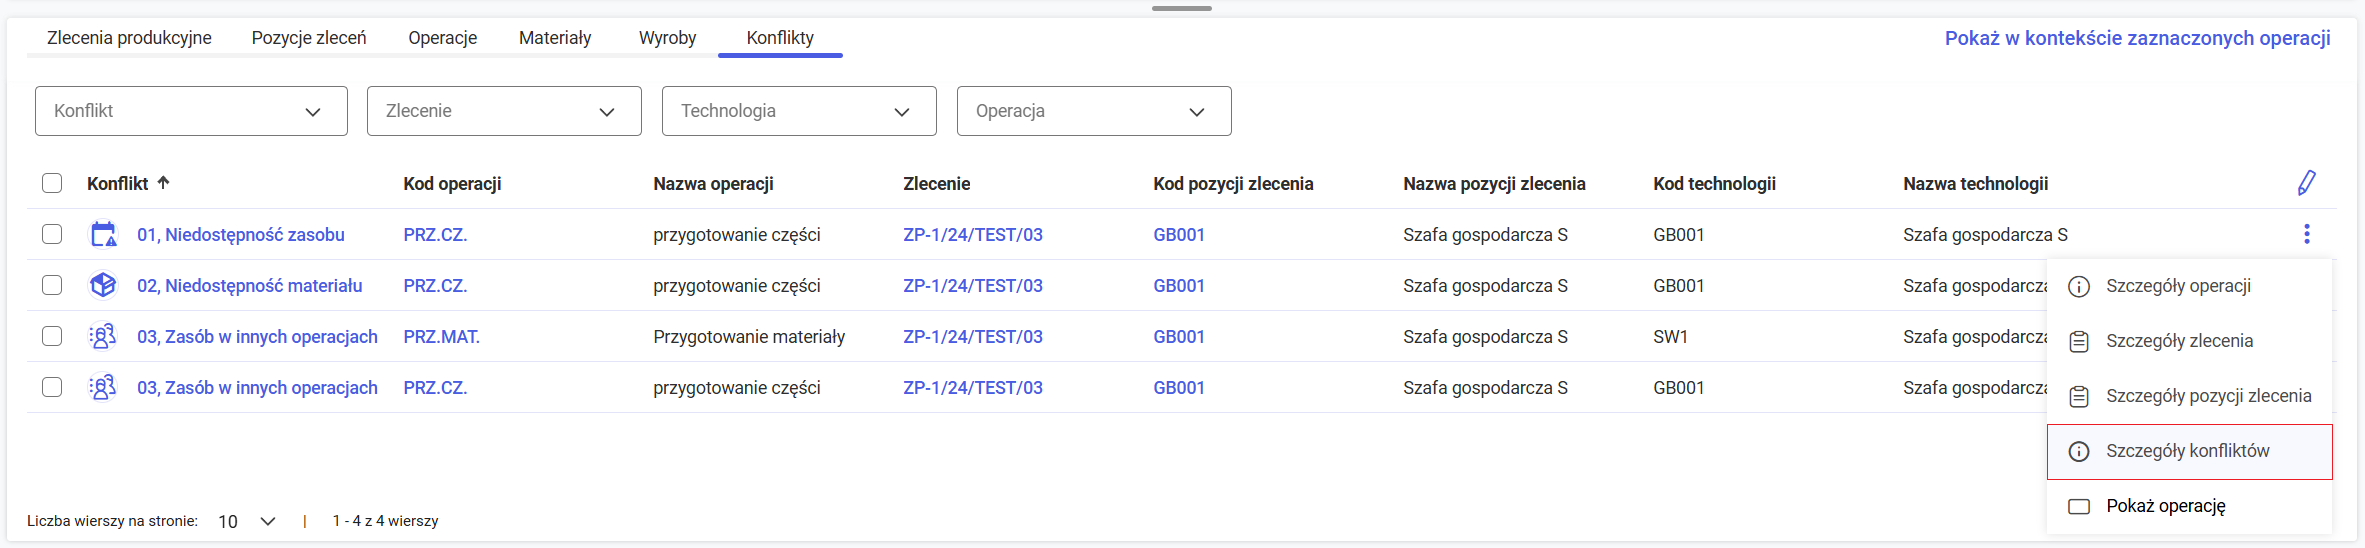
Task: Change rows per page dropdown value
Action: [x=246, y=521]
